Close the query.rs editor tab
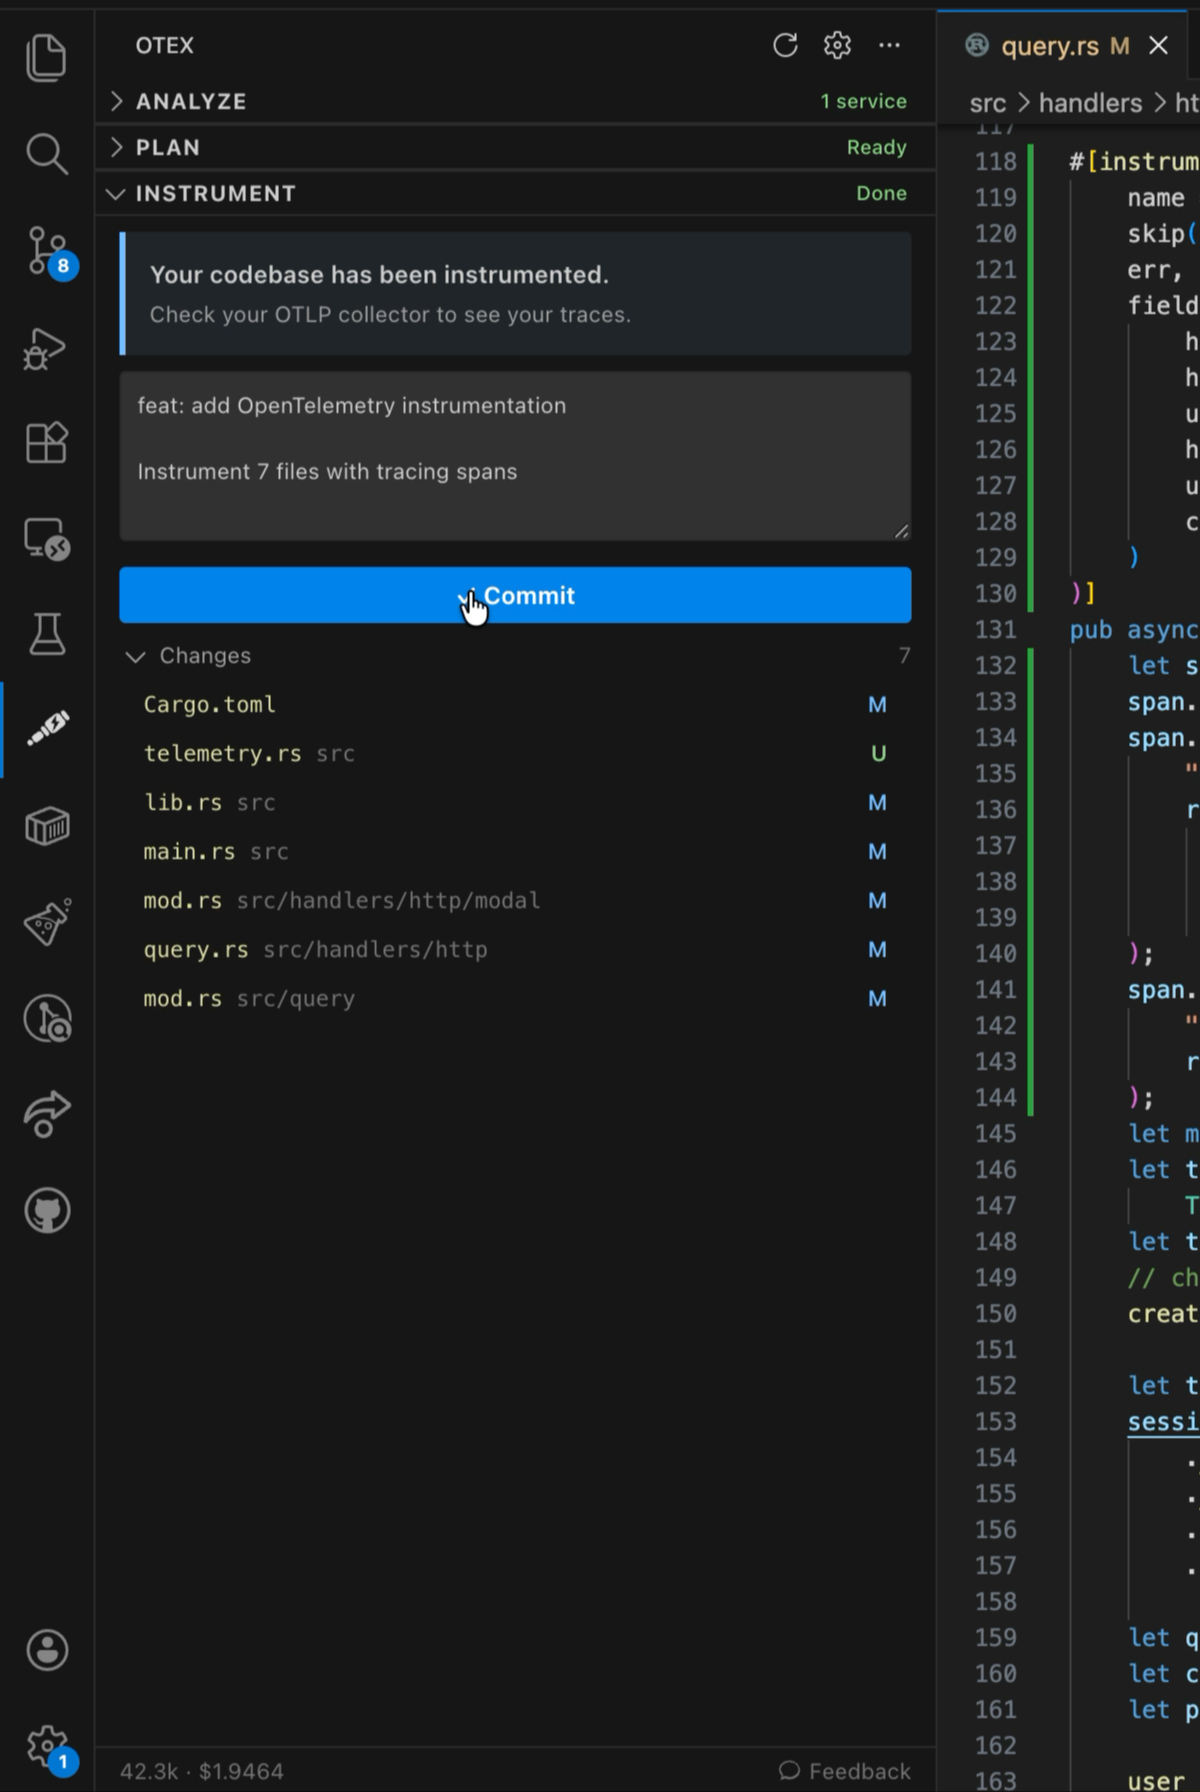Screen dimensions: 1200x1792 1158,45
